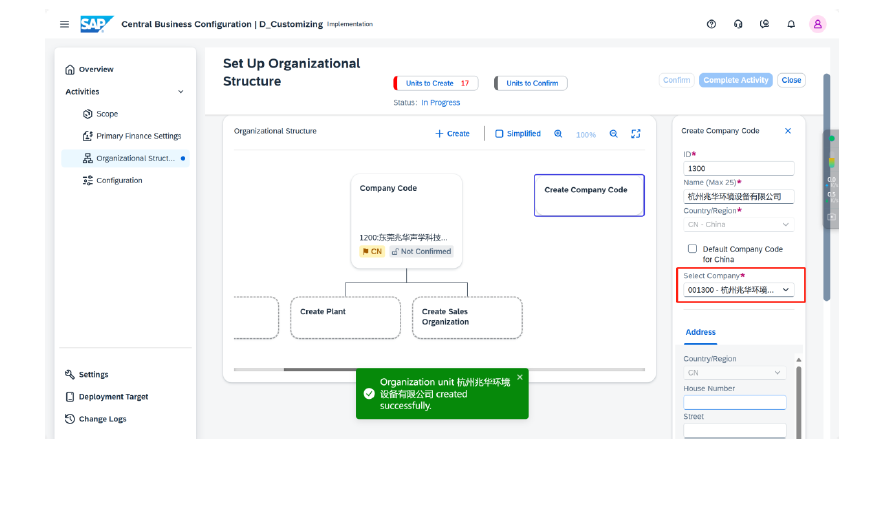Zoom in on the organizational structure
The width and height of the screenshot is (885, 521).
tap(558, 134)
